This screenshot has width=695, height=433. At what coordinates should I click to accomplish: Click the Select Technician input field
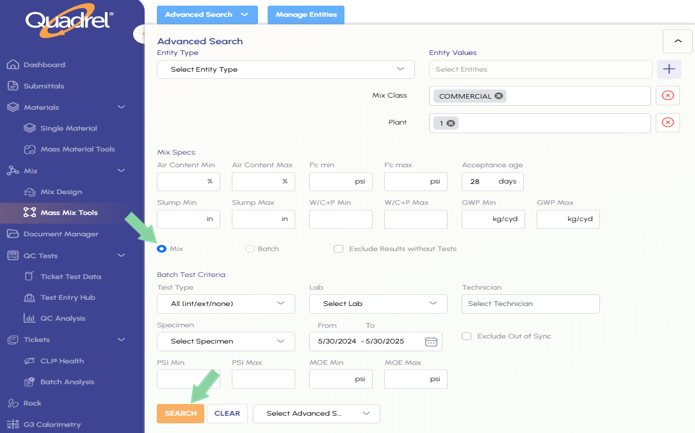(530, 303)
